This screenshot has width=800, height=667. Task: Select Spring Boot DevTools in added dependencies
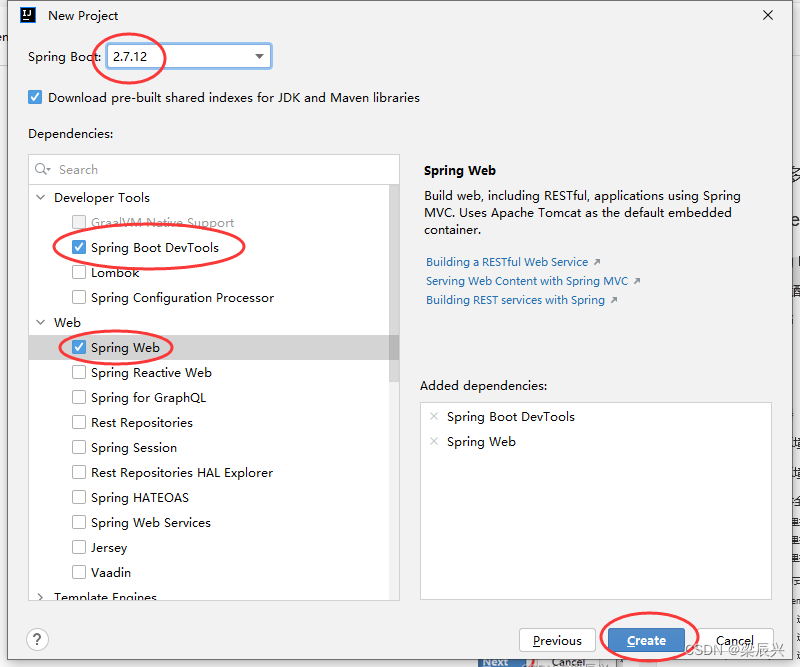511,416
